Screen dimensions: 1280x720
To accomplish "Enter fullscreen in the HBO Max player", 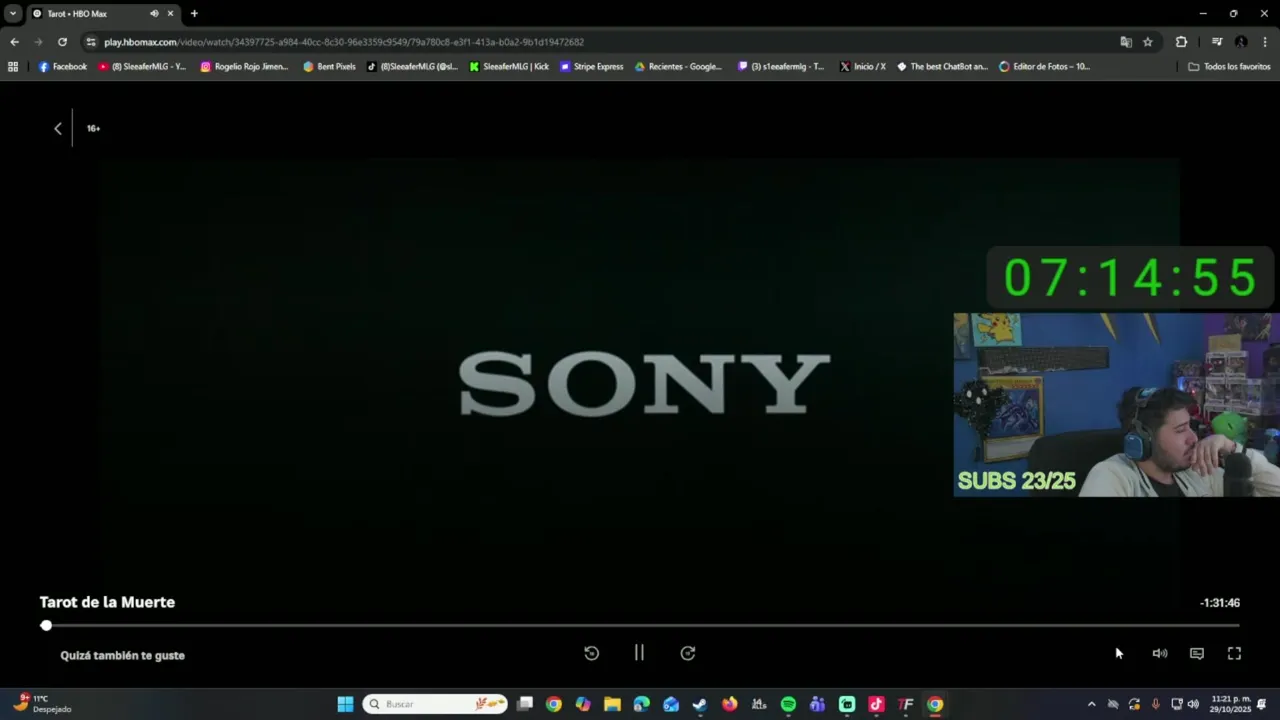I will (x=1234, y=653).
